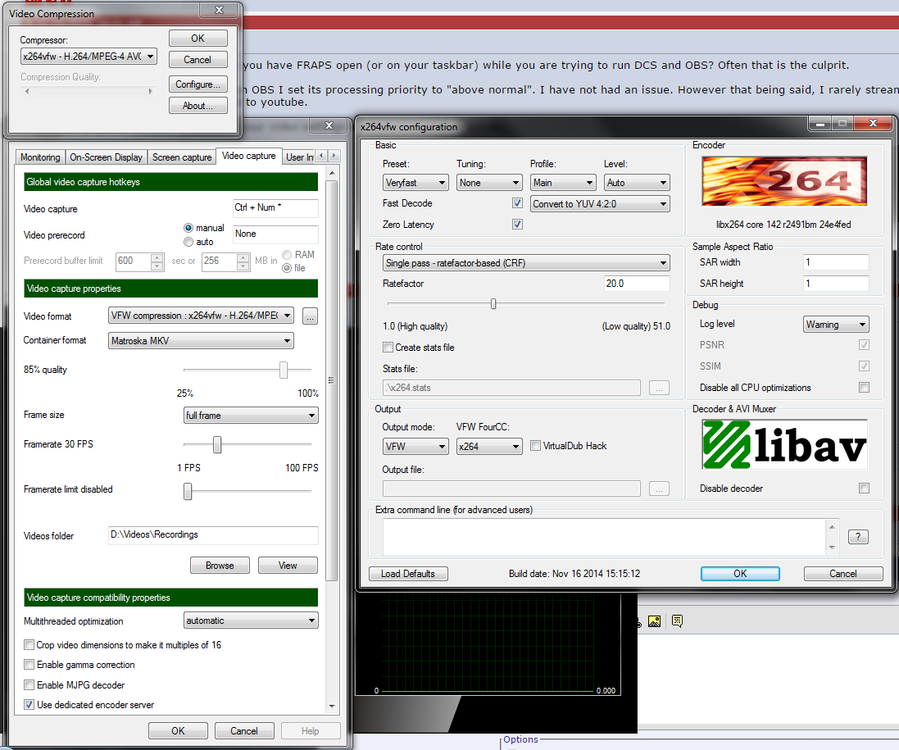Click Video capture hotkey field
Viewport: 899px width, 750px height.
(275, 208)
